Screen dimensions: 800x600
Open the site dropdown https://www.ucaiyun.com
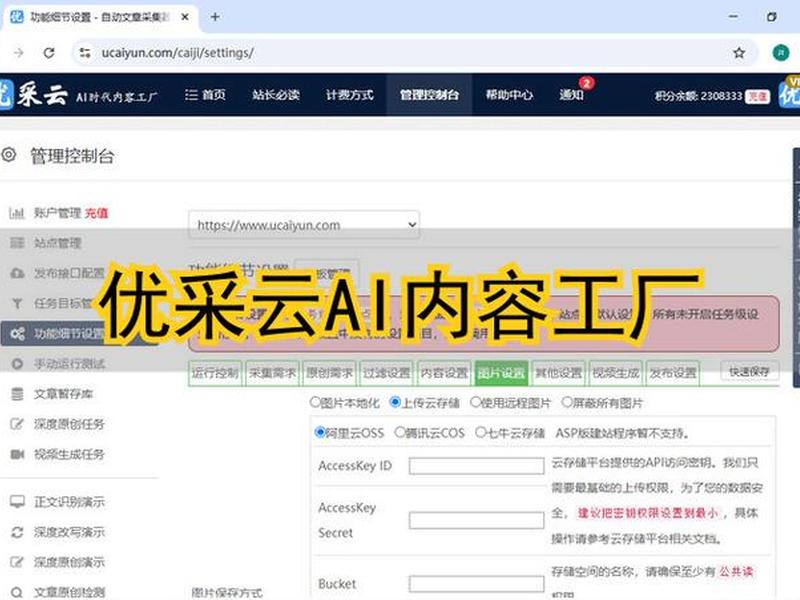[x=304, y=224]
